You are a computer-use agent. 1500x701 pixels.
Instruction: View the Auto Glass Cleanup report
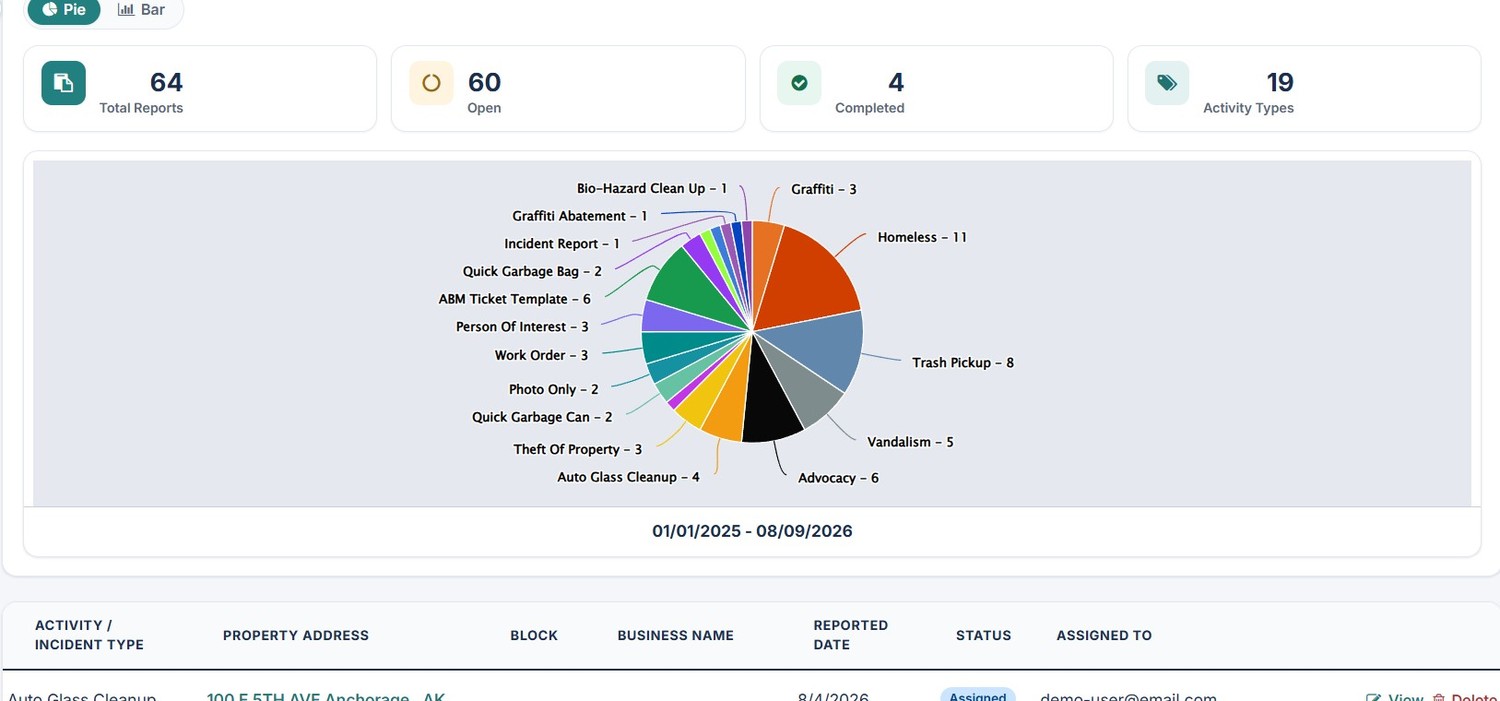click(1394, 697)
